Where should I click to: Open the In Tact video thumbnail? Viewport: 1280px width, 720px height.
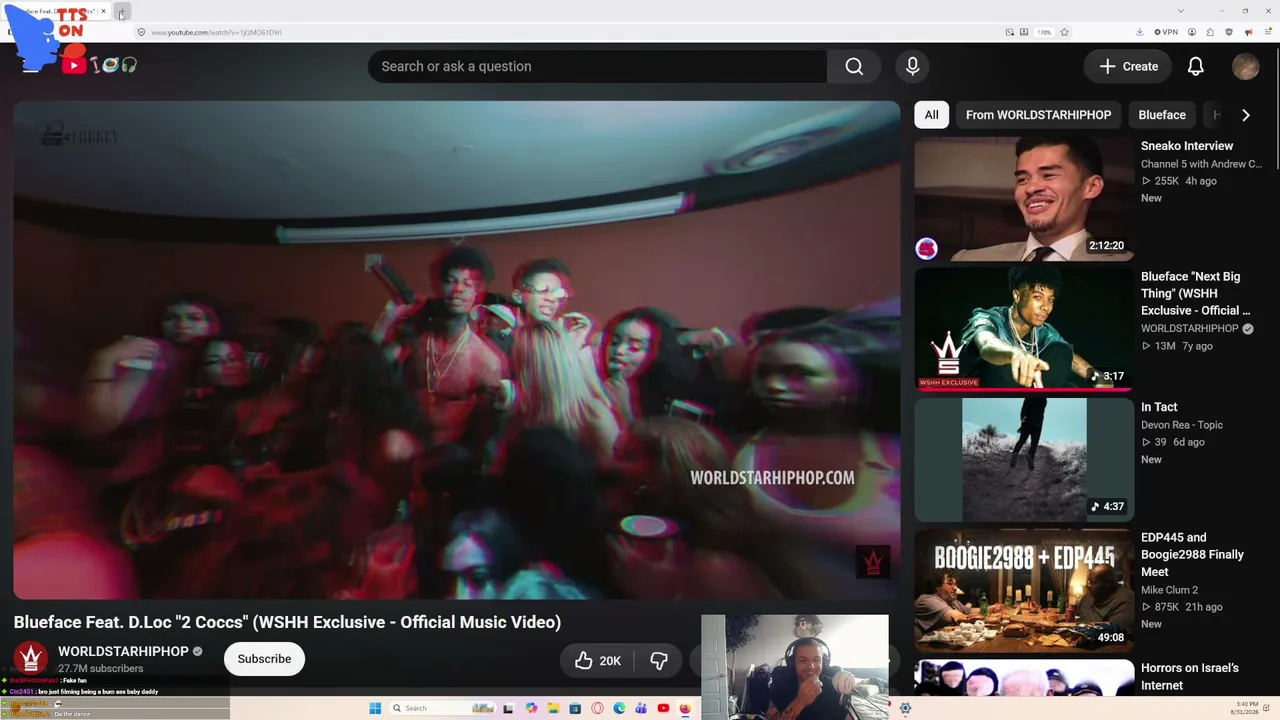pos(1024,460)
